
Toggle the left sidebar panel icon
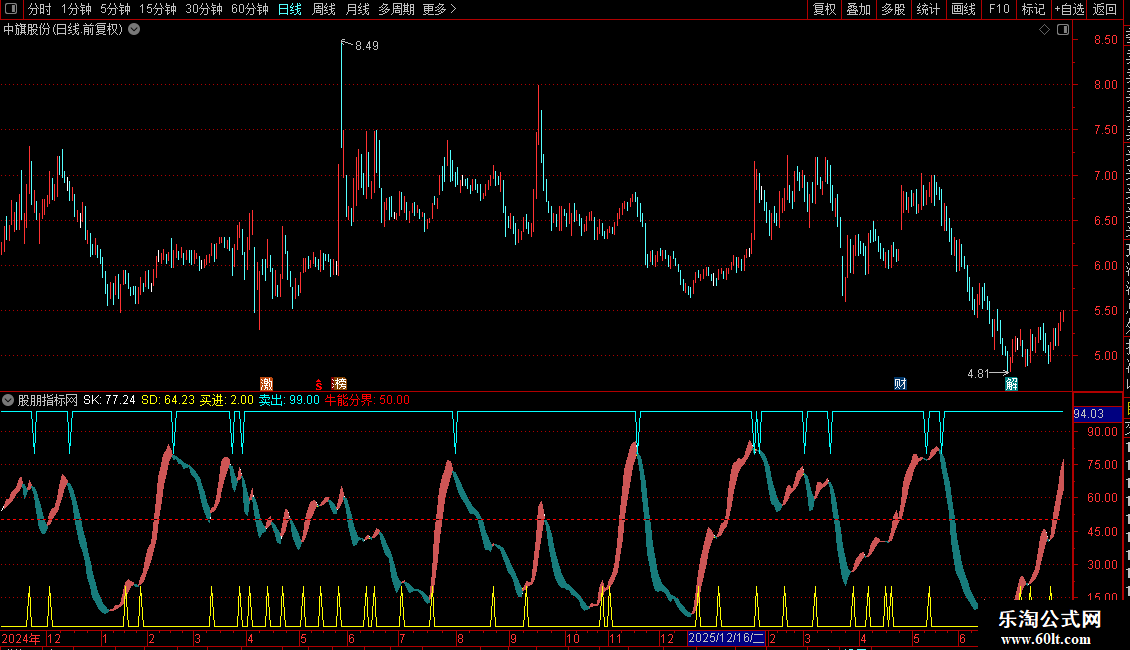pos(11,9)
